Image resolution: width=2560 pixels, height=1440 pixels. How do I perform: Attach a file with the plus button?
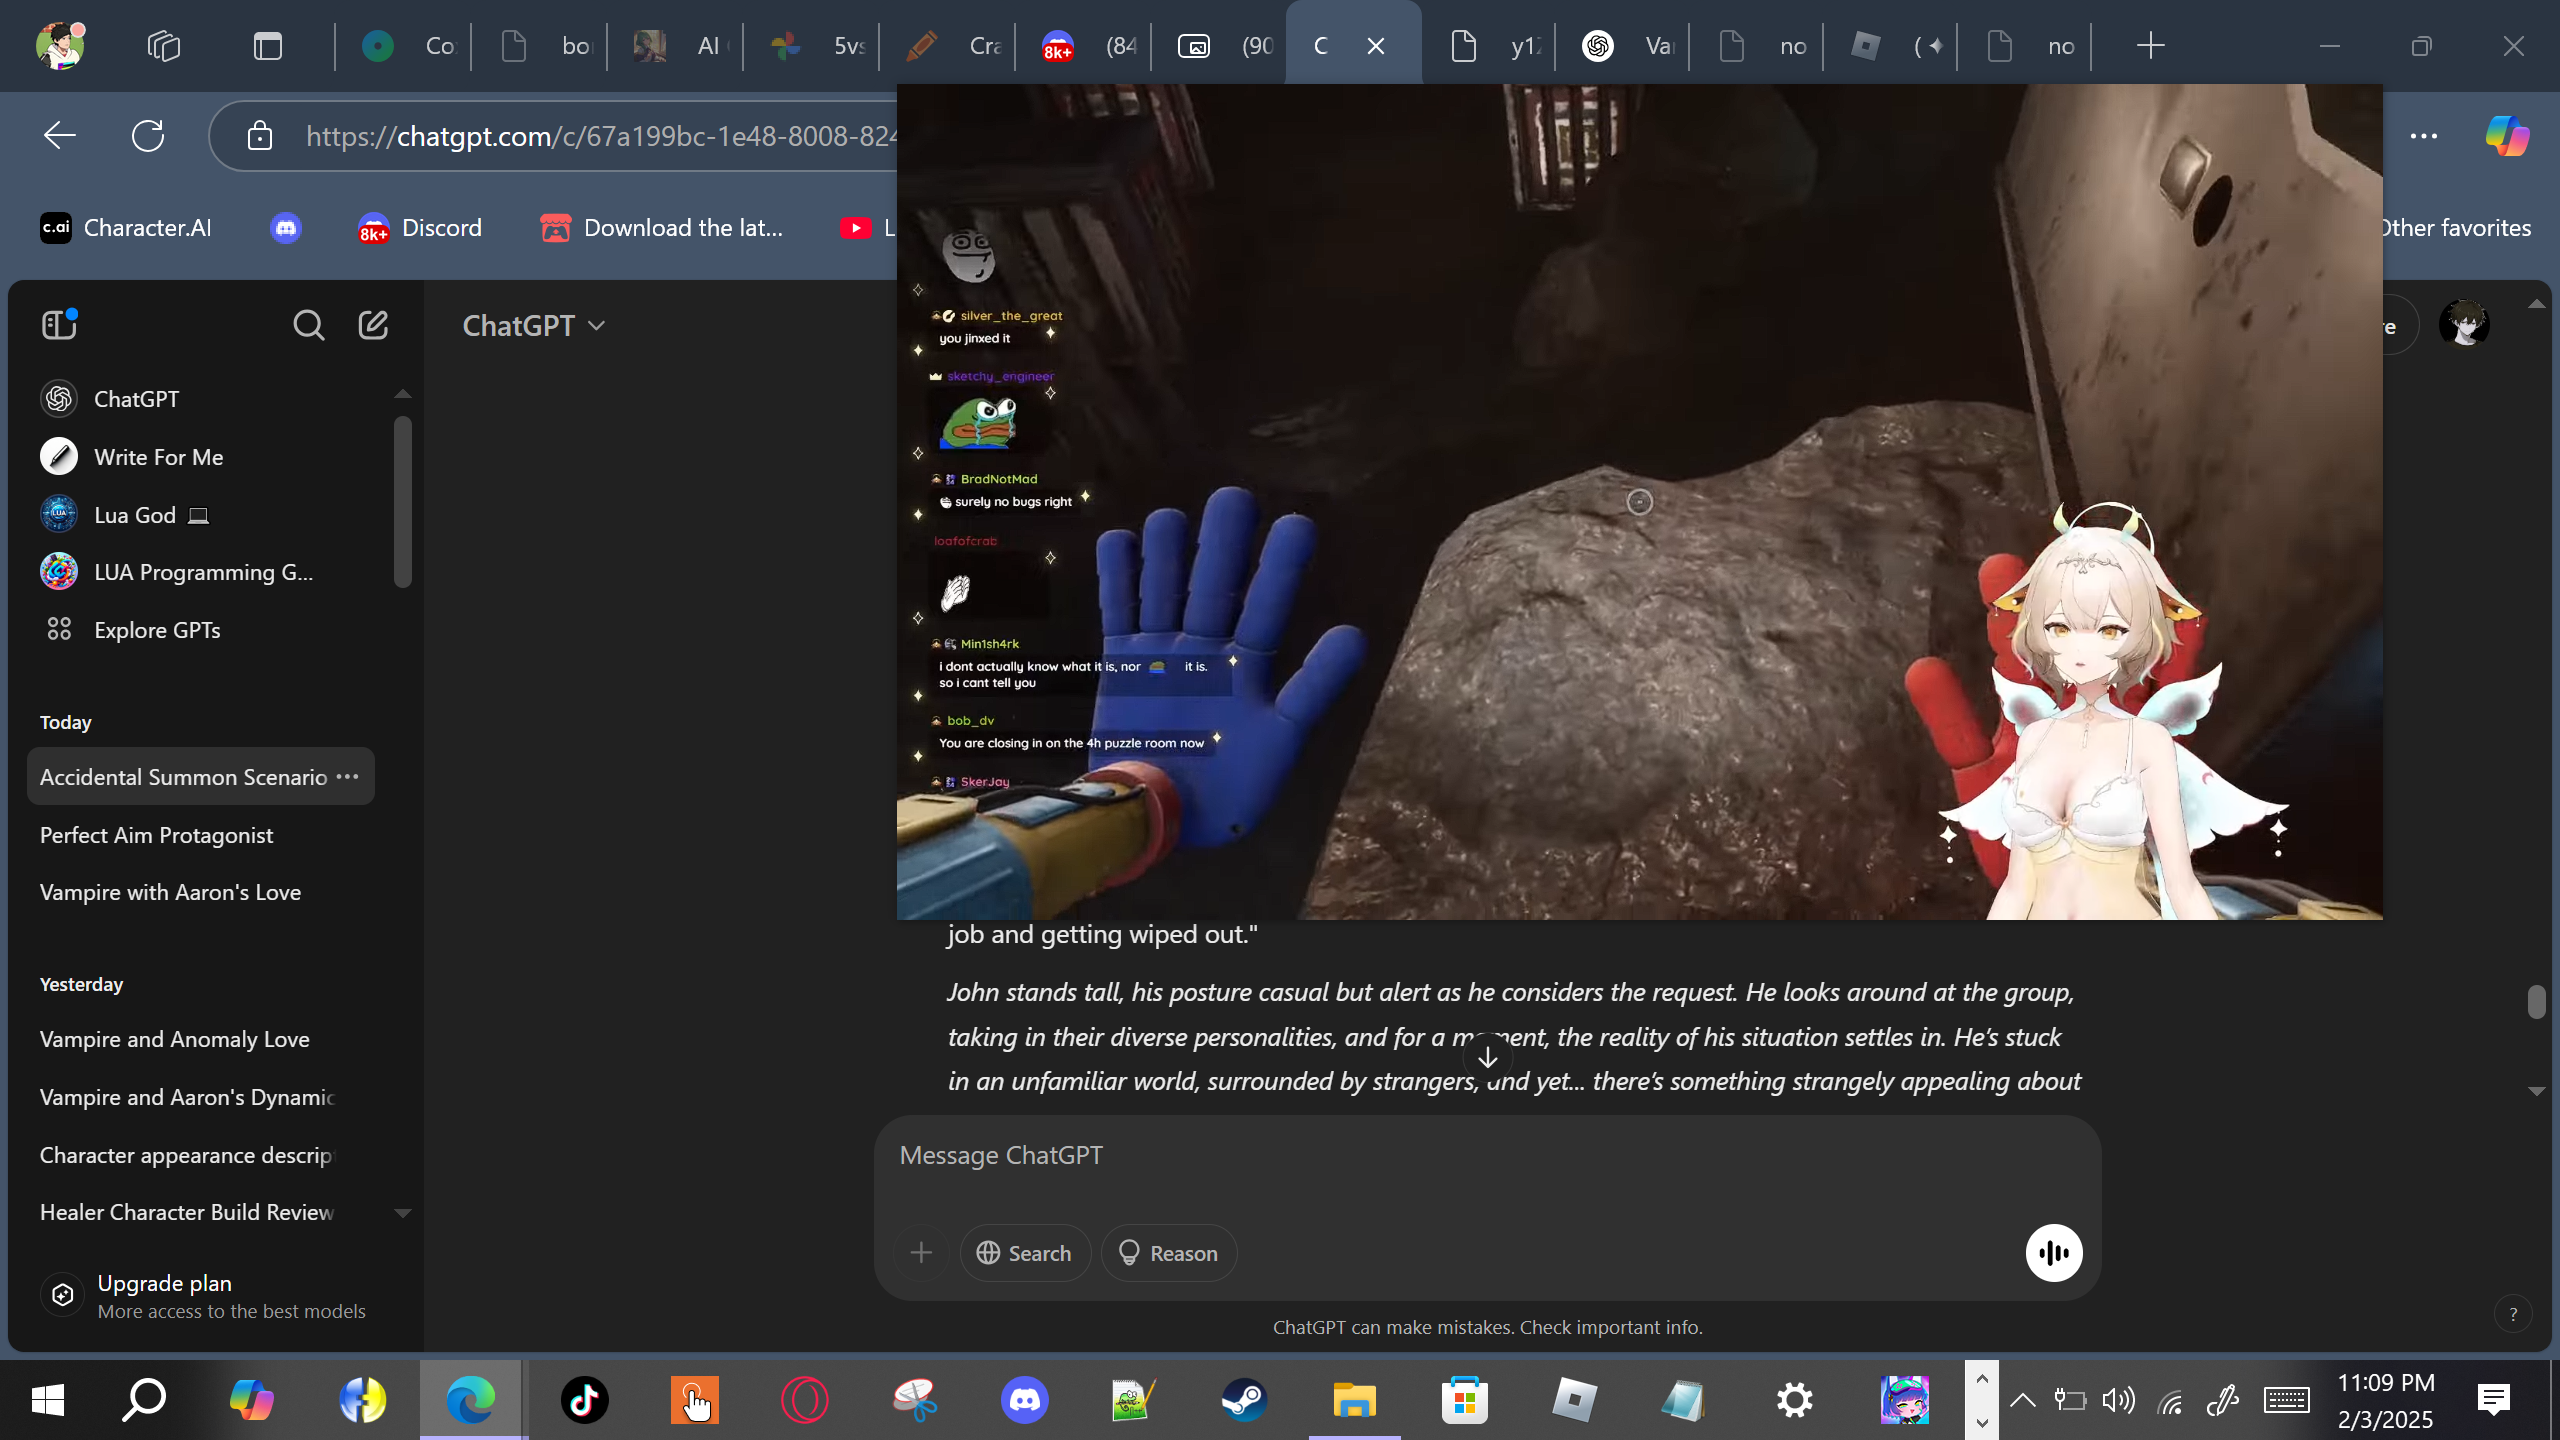coord(921,1253)
